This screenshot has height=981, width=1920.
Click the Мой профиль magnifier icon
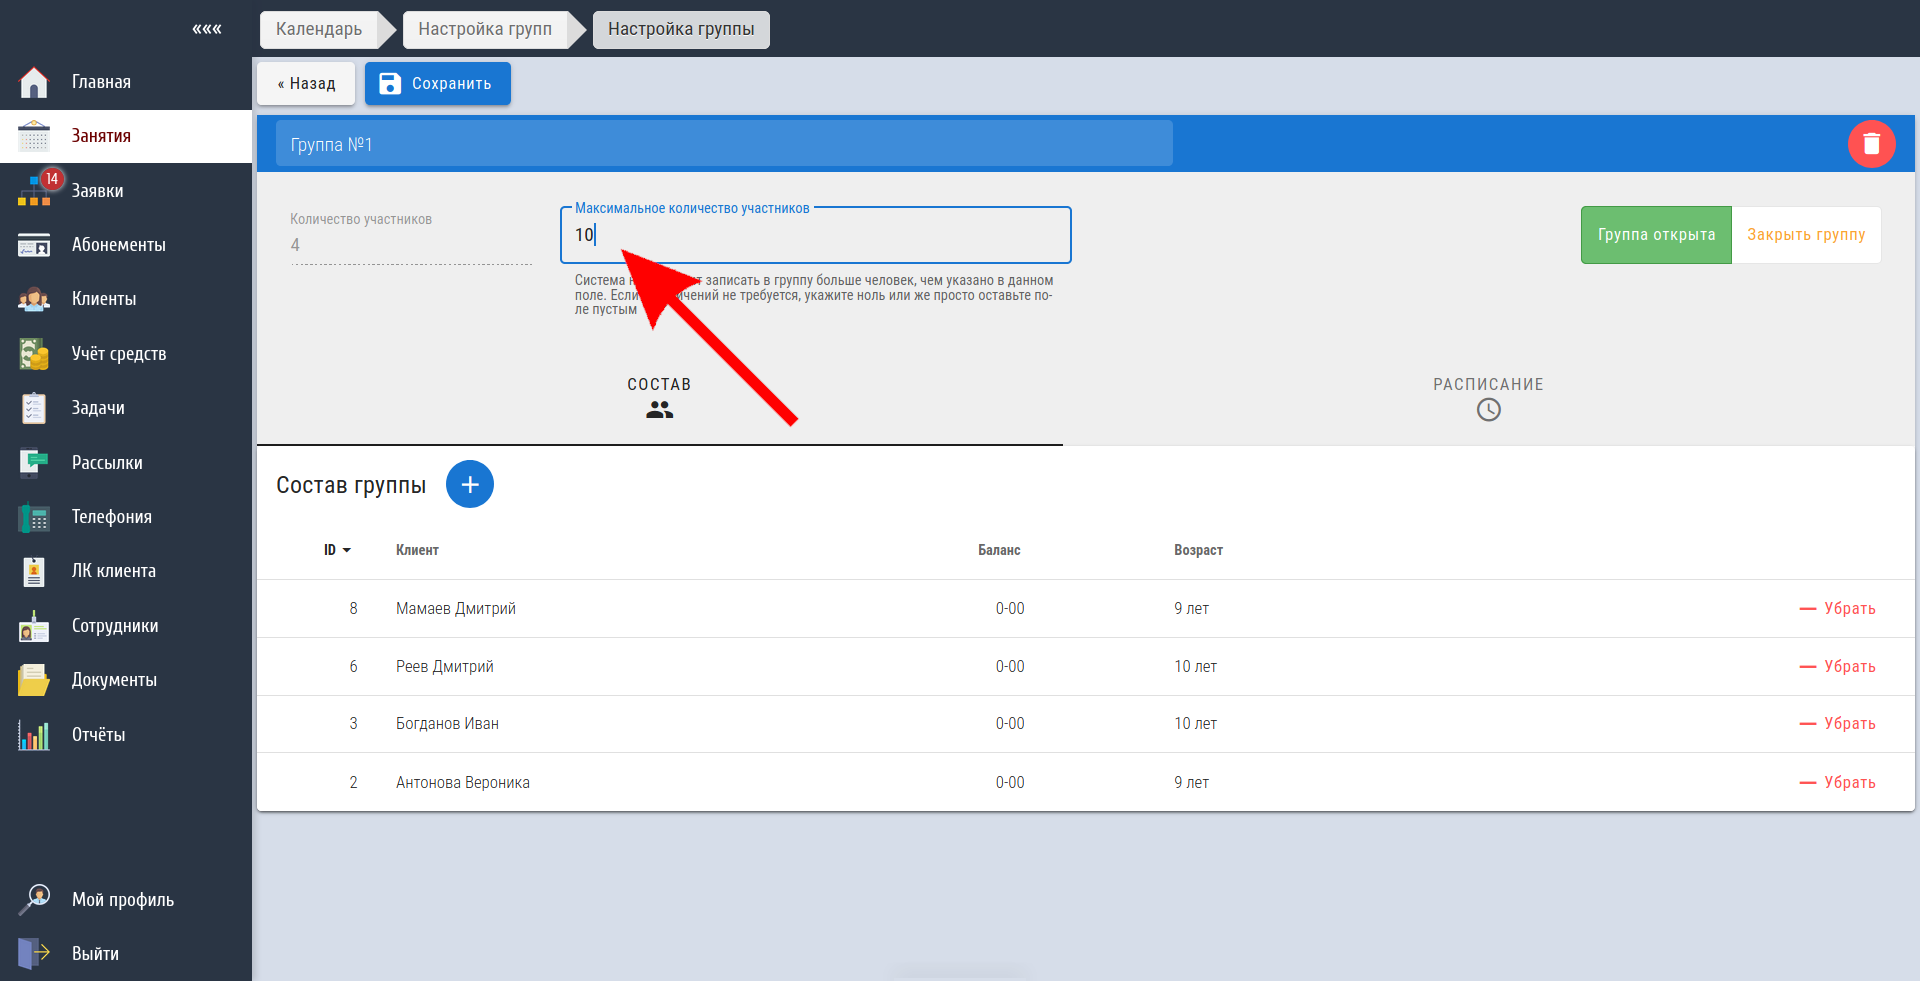point(34,899)
